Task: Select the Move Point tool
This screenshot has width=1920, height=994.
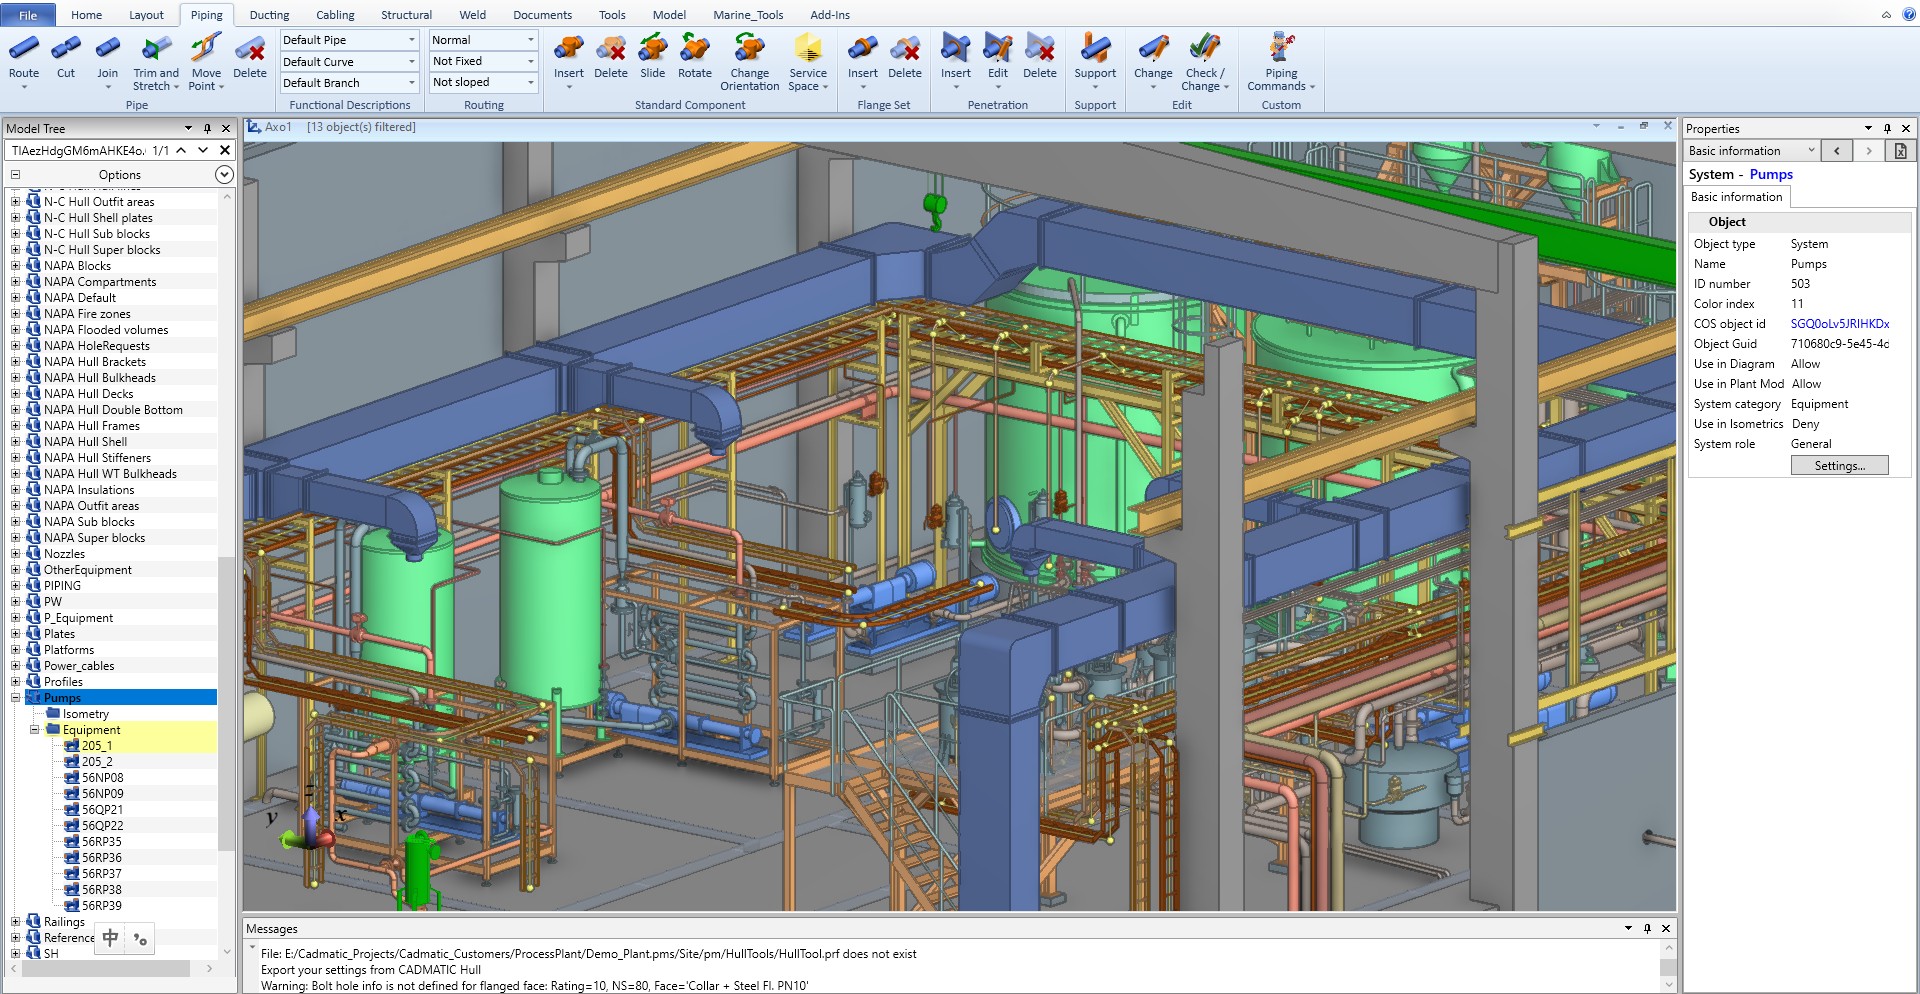Action: 206,62
